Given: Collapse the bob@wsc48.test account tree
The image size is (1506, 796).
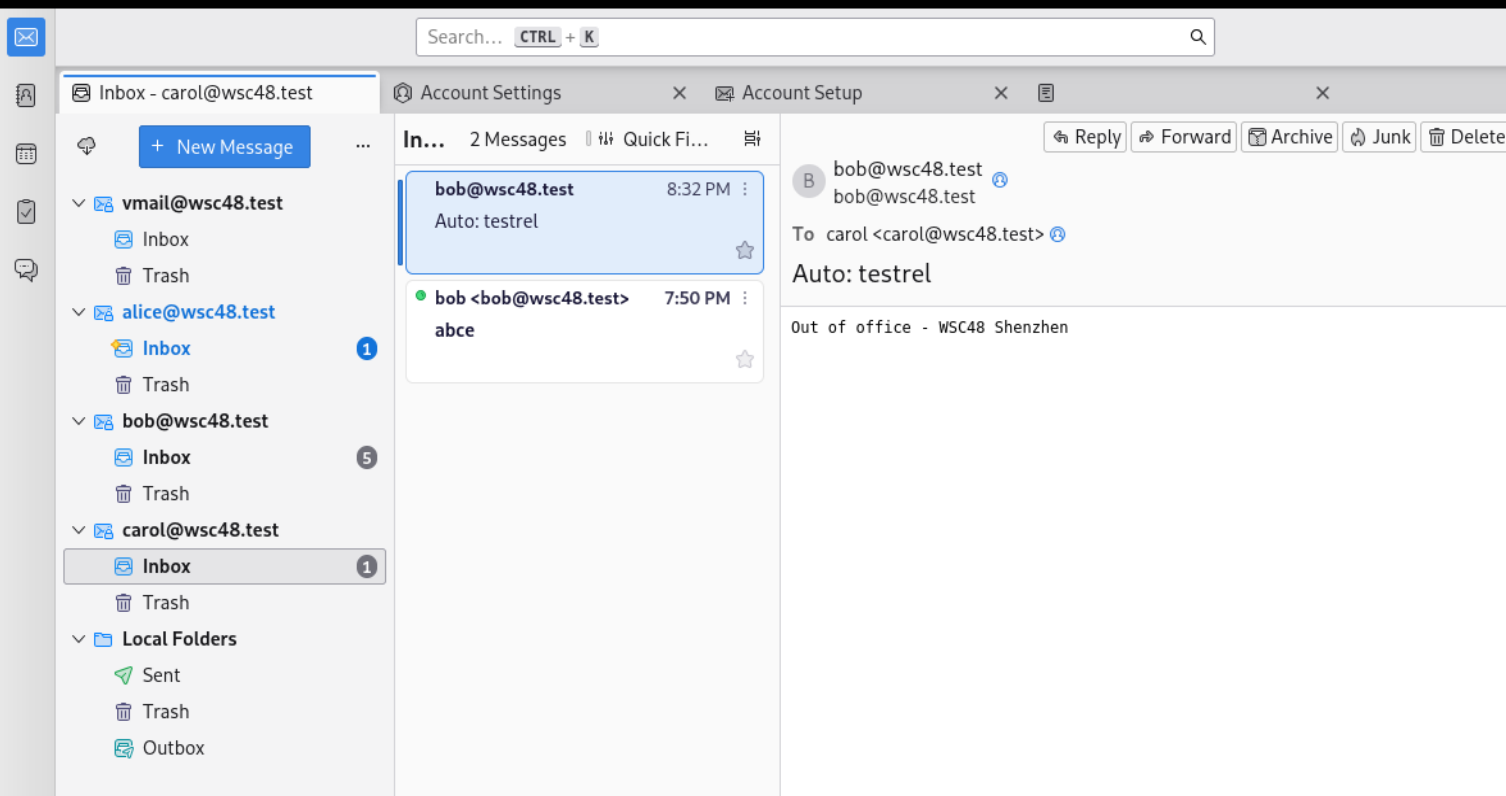Looking at the screenshot, I should point(79,421).
